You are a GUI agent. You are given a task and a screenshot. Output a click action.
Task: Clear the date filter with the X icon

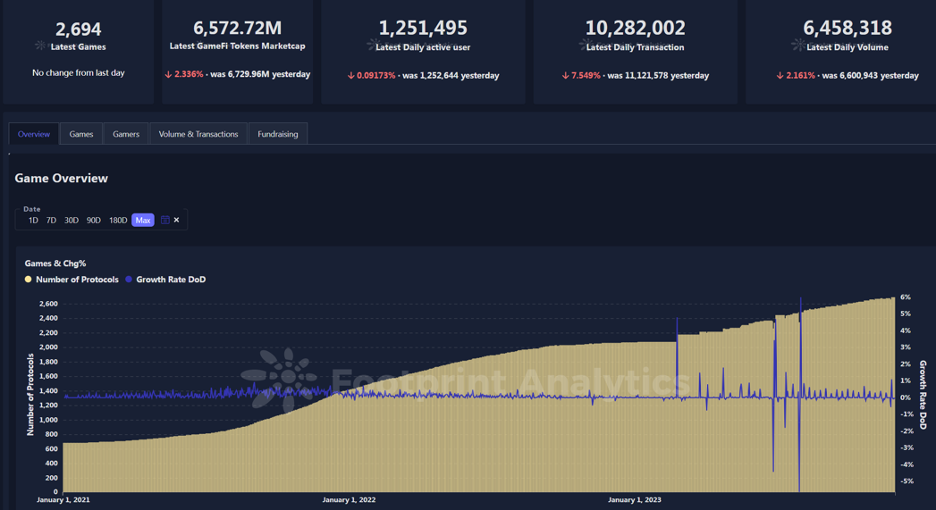pyautogui.click(x=177, y=220)
